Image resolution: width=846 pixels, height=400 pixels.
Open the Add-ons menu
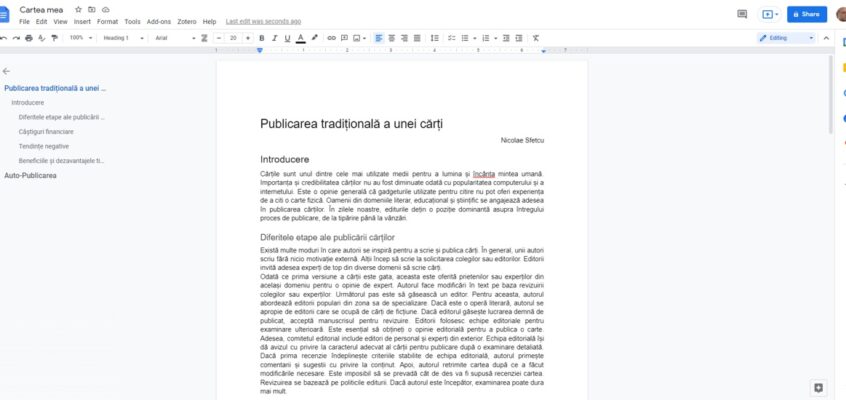(x=159, y=22)
